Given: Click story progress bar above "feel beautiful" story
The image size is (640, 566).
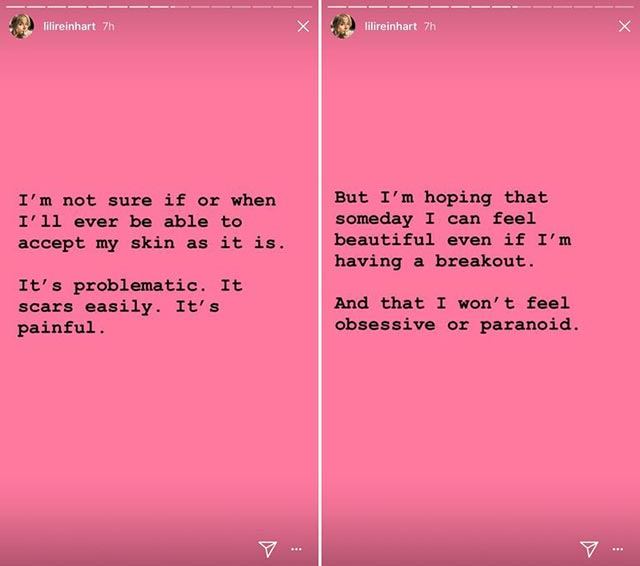Looking at the screenshot, I should [x=481, y=5].
